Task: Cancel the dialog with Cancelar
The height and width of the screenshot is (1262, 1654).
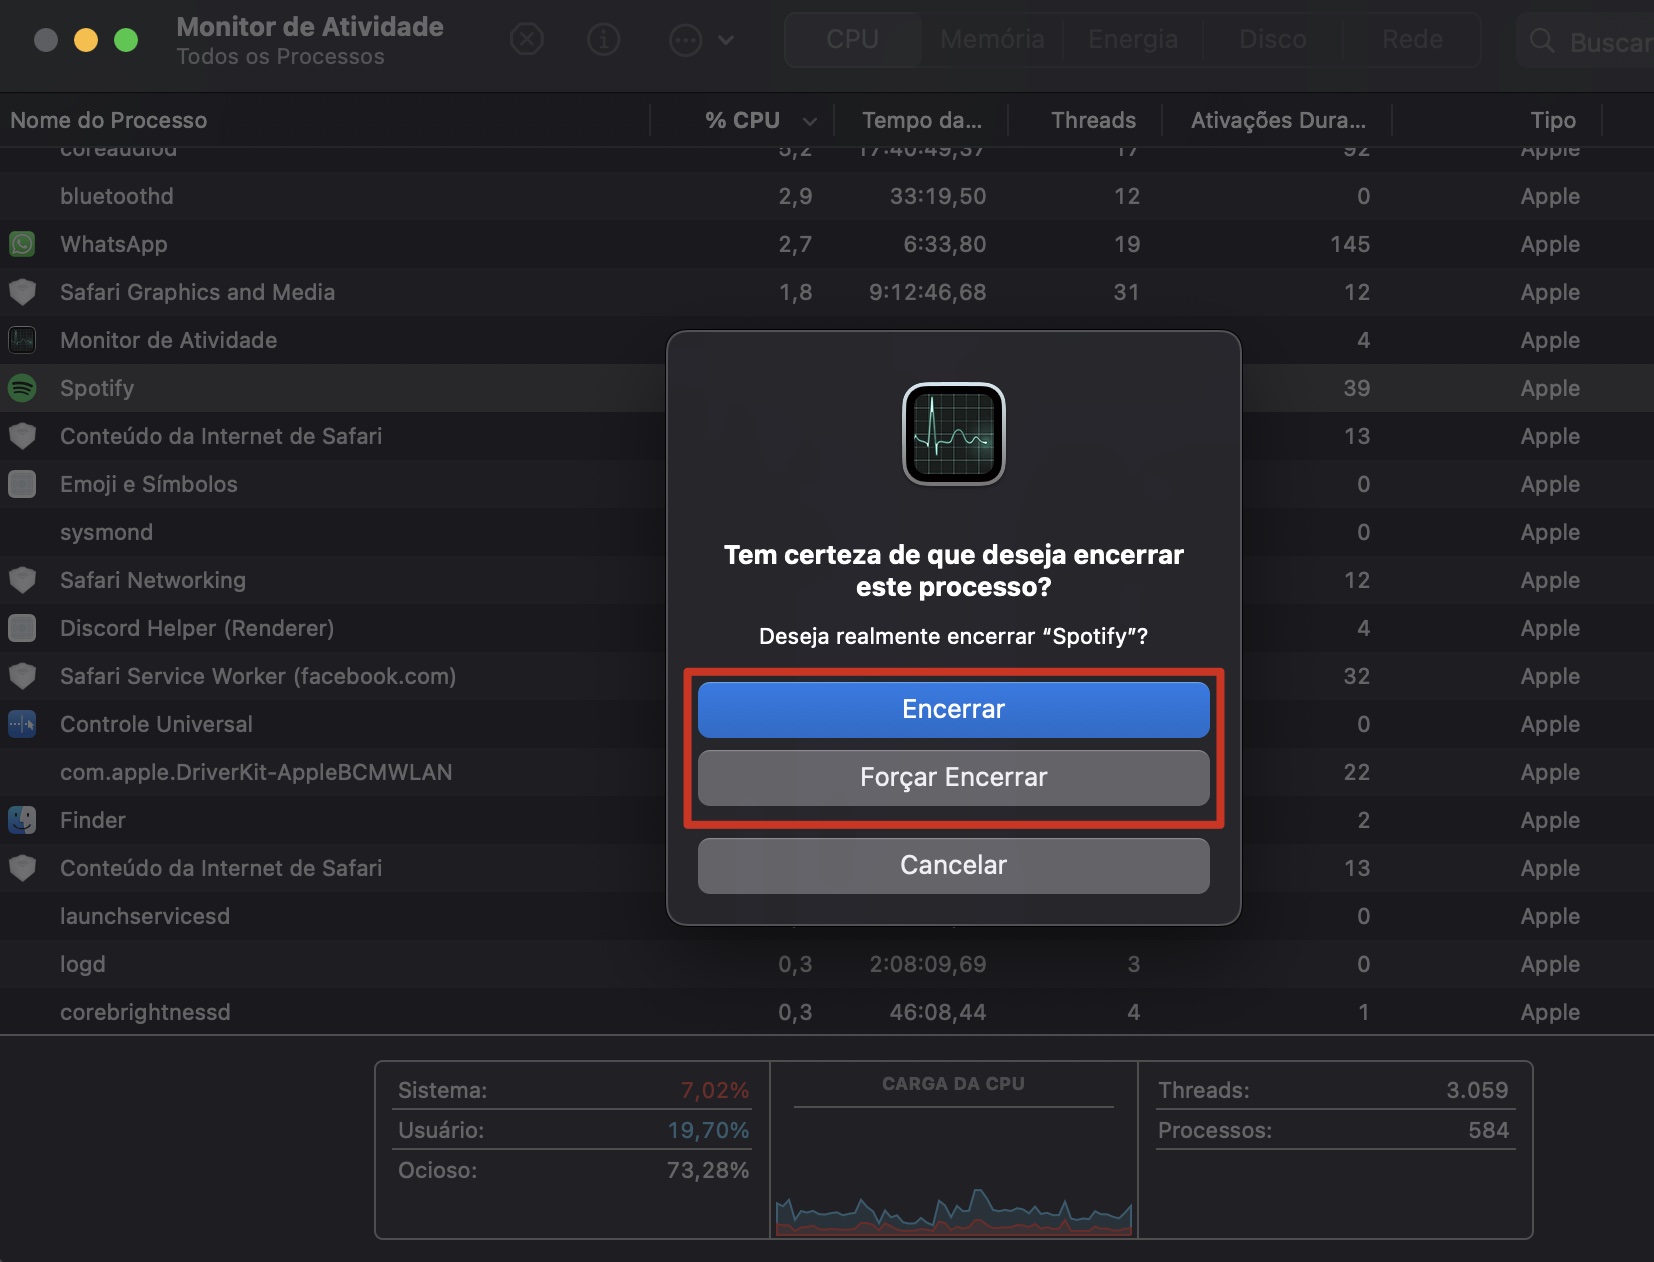Action: 954,865
